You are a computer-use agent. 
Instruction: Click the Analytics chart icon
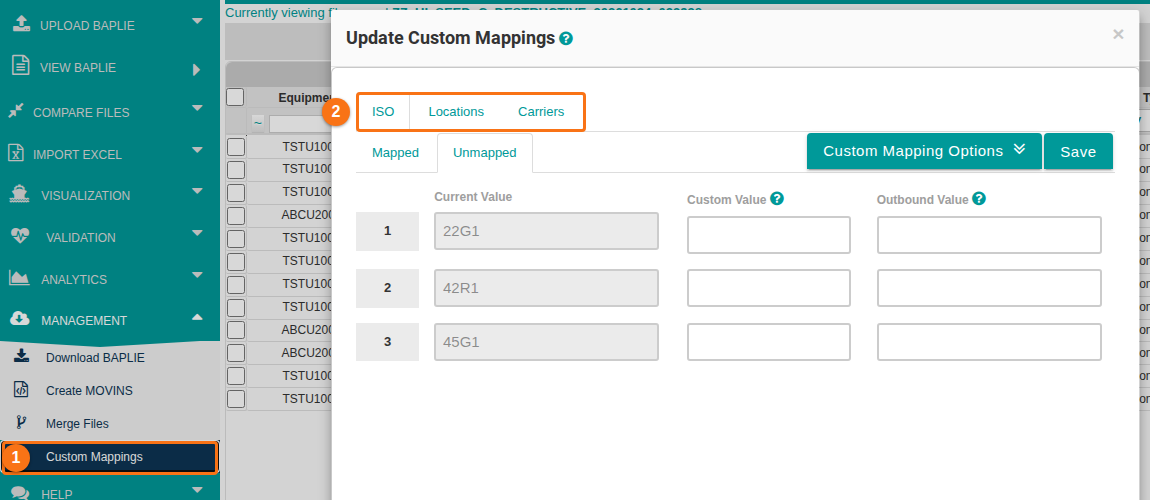click(x=18, y=278)
